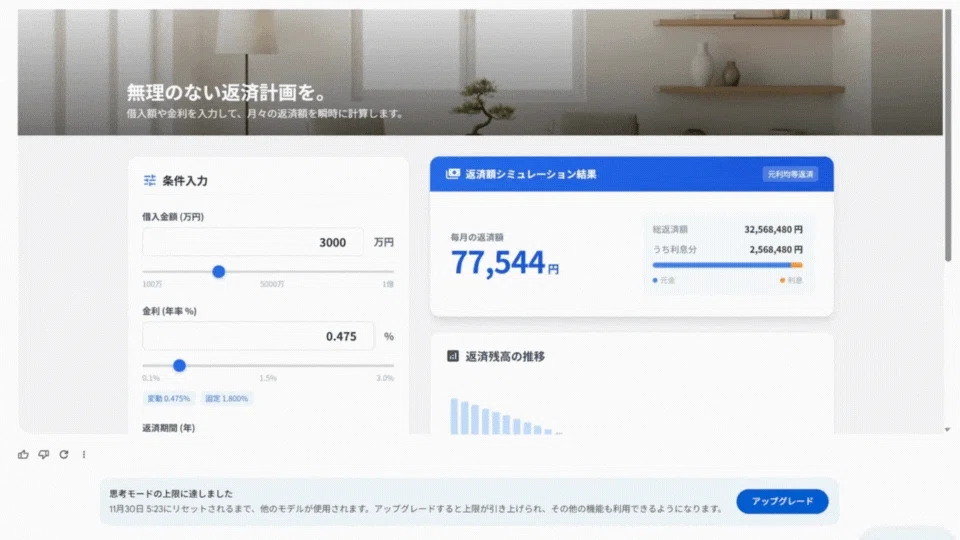Click the 元利均等返済 badge
The width and height of the screenshot is (960, 540).
[x=790, y=174]
